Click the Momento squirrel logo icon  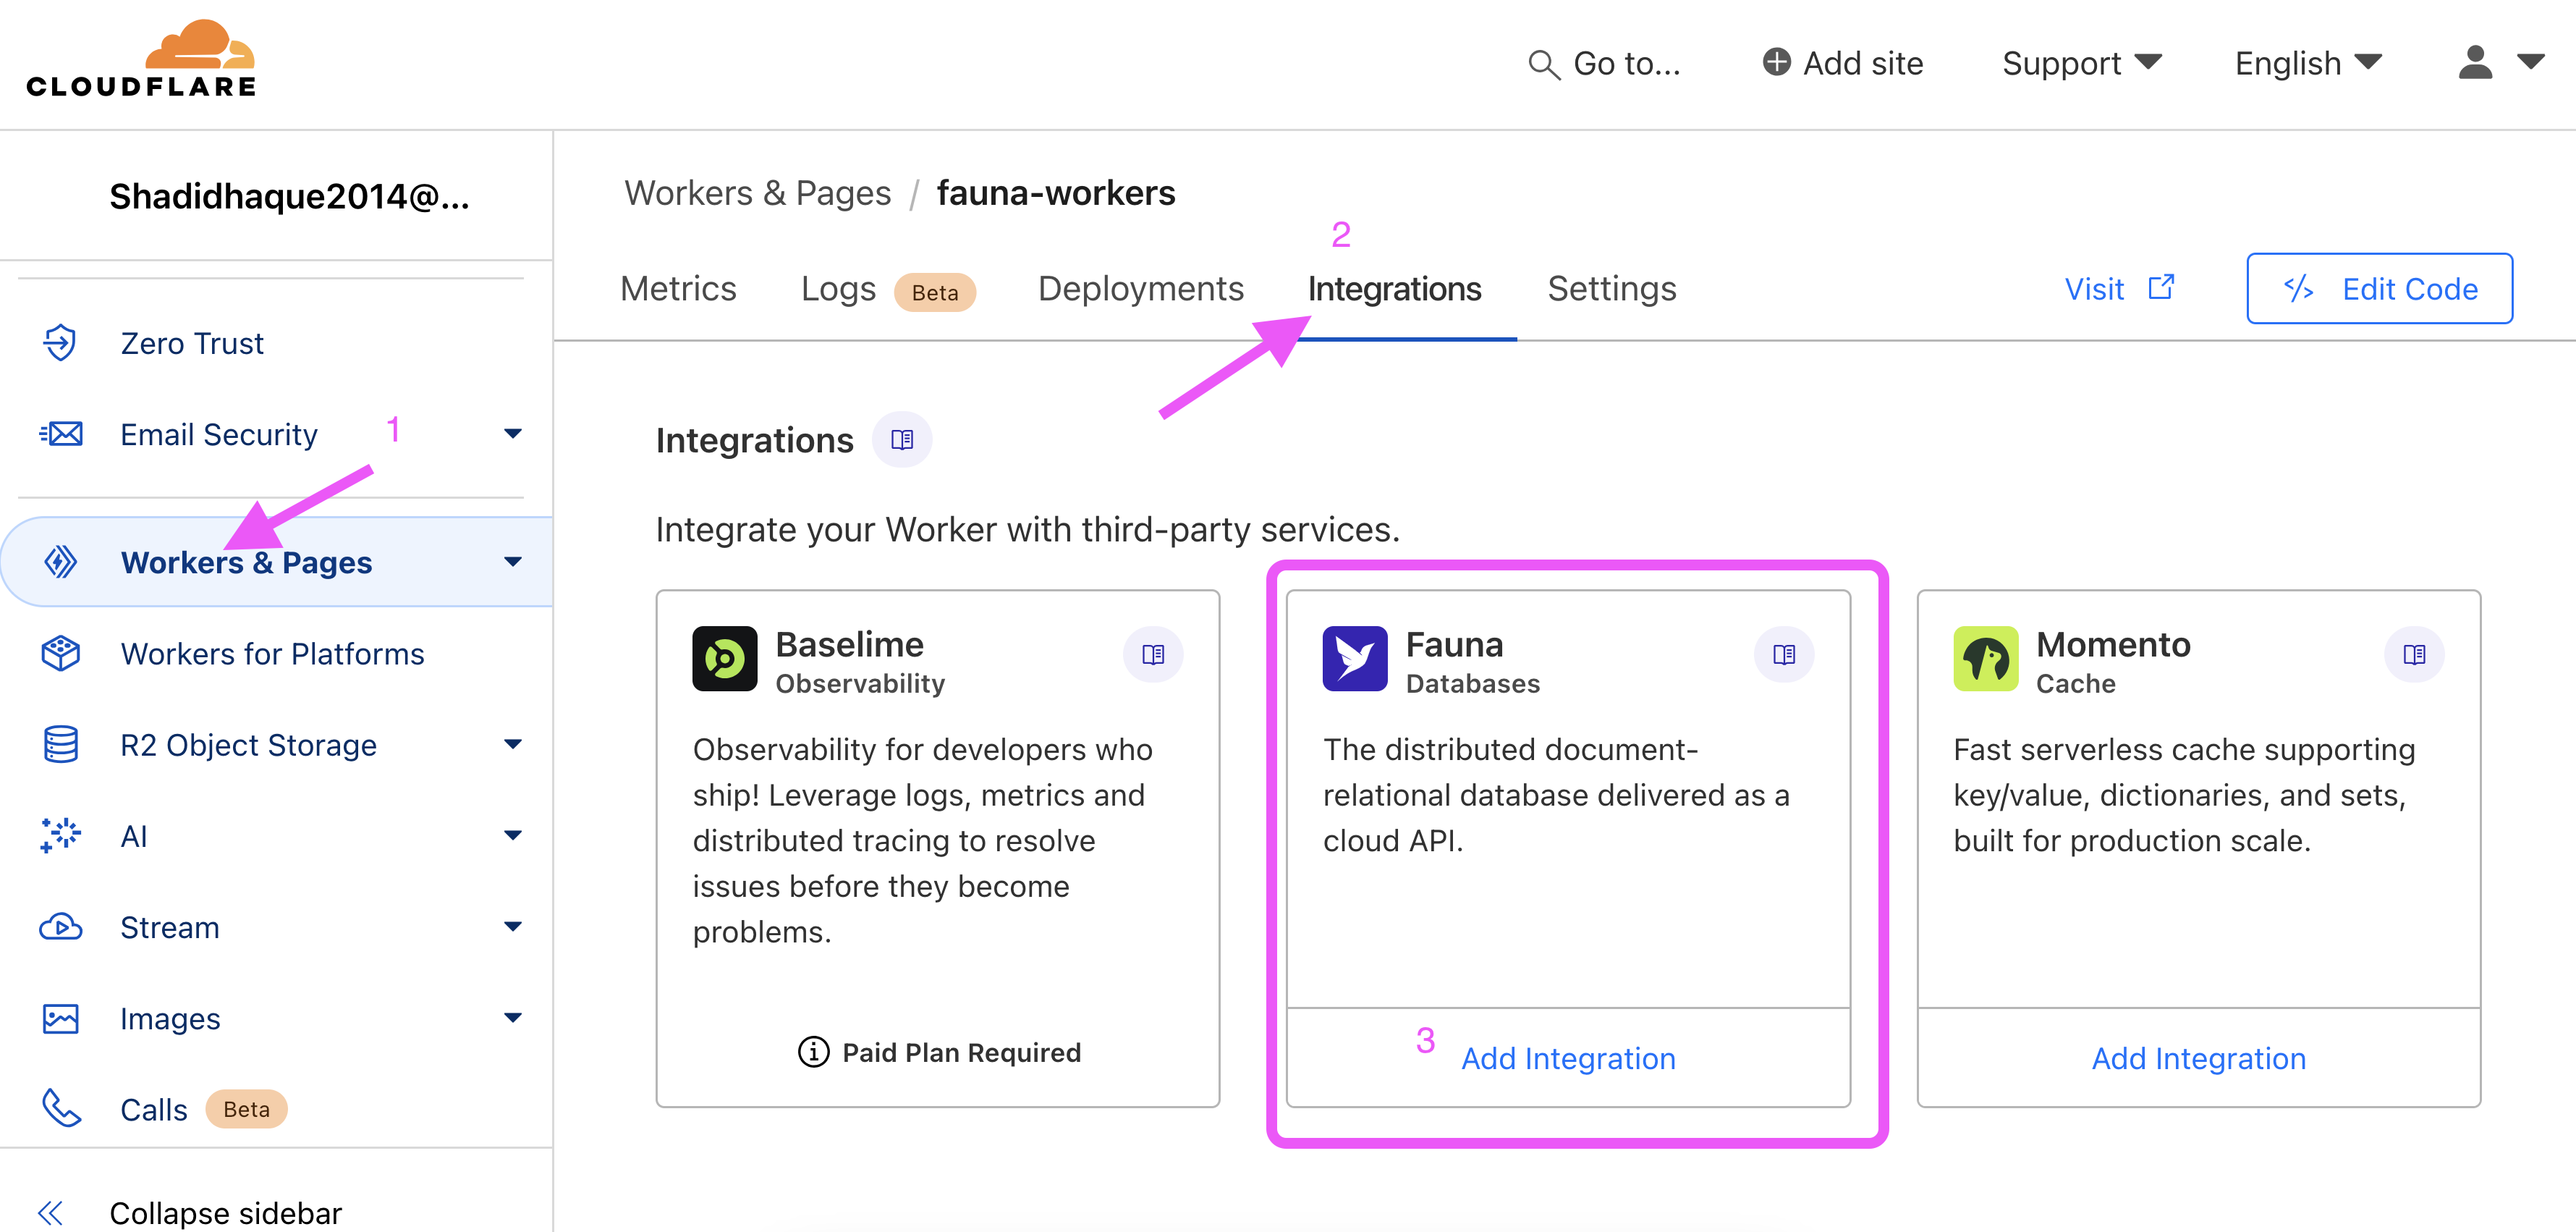[x=1986, y=658]
